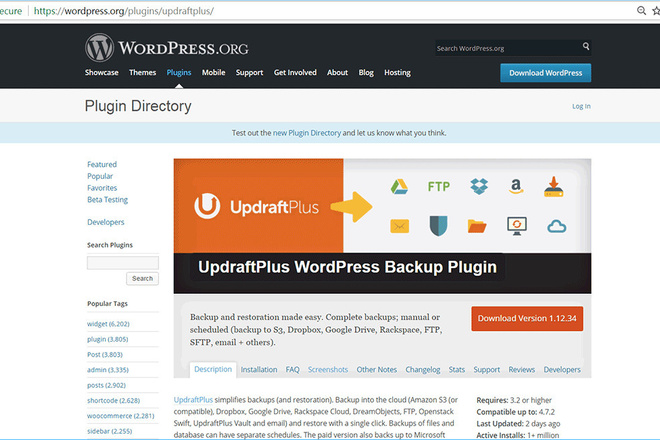
Task: Click the blue shield vault icon
Action: (x=438, y=226)
